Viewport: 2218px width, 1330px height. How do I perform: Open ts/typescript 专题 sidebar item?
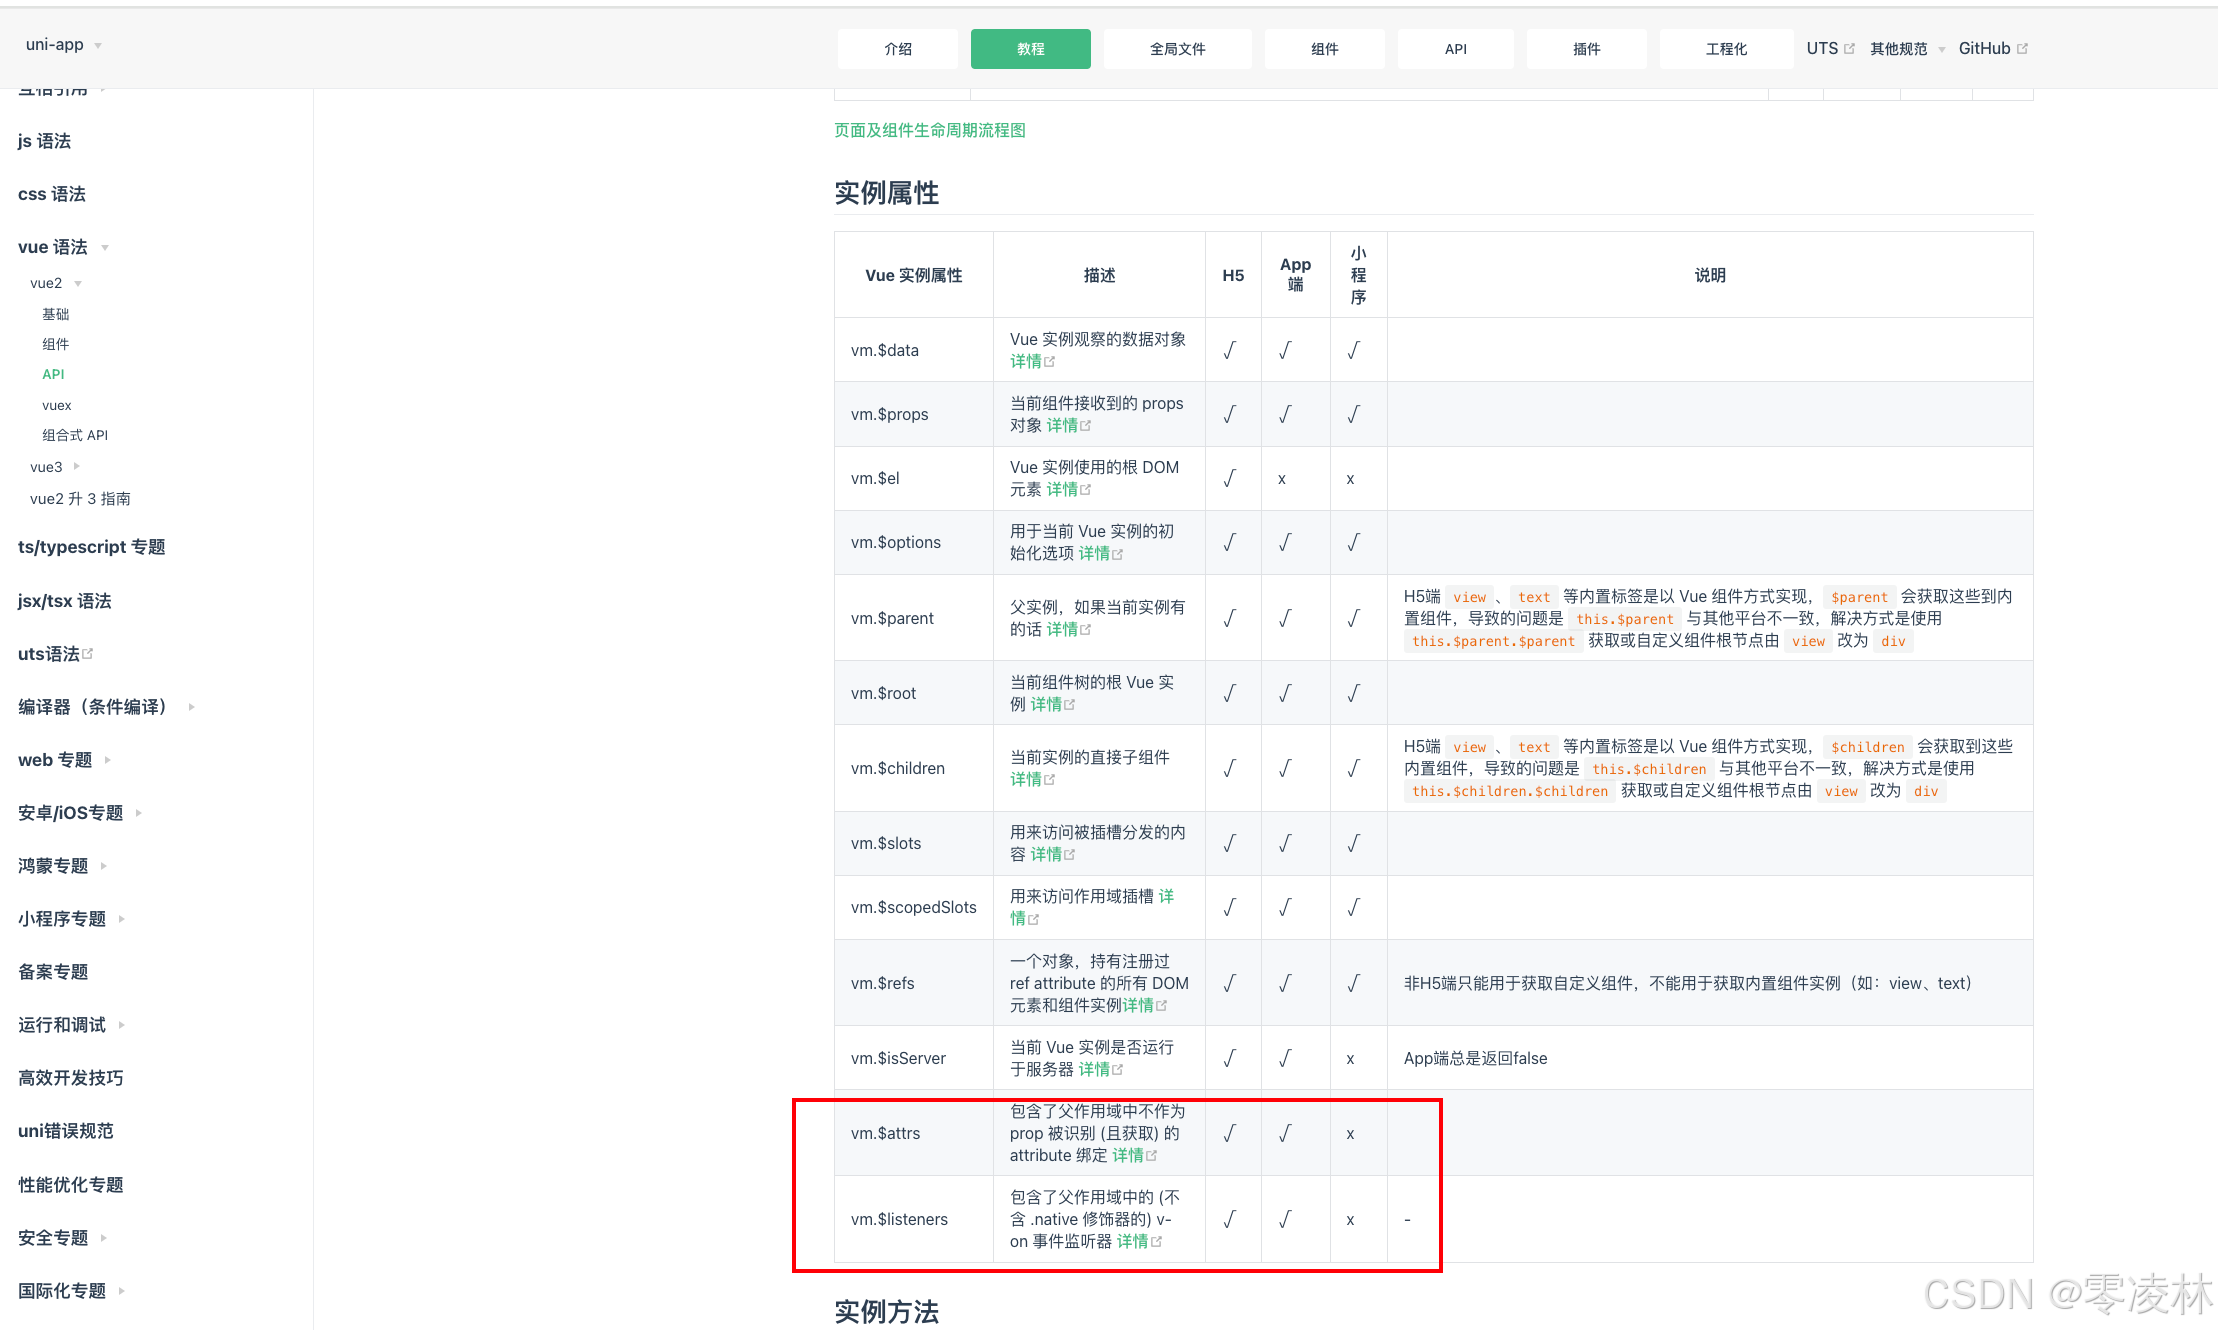(x=92, y=547)
